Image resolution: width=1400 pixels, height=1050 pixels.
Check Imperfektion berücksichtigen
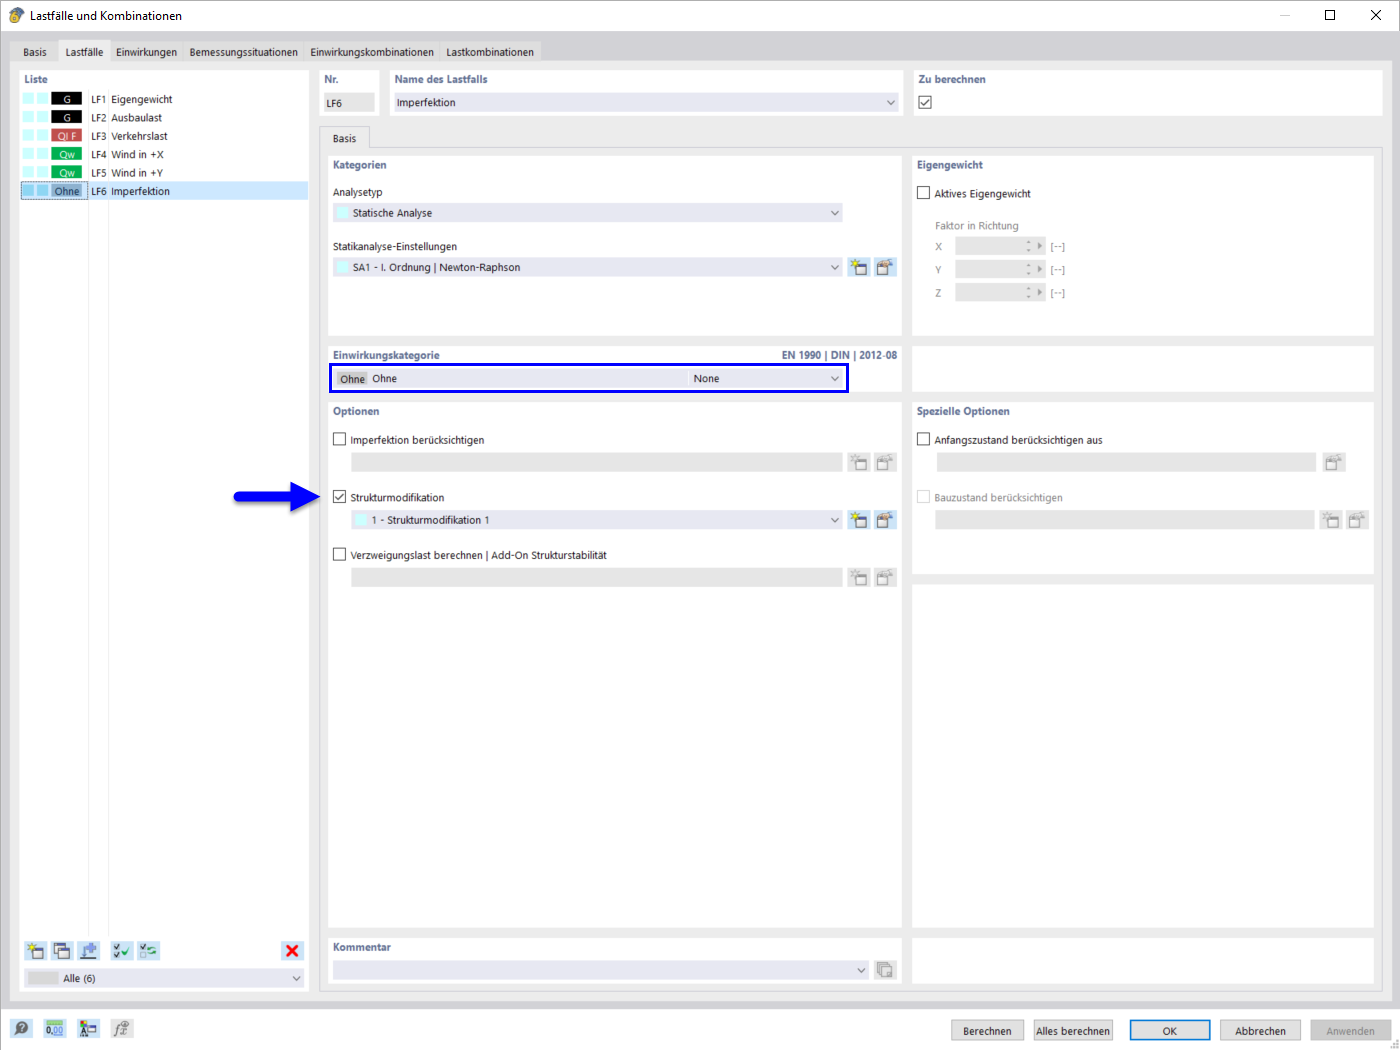tap(340, 439)
